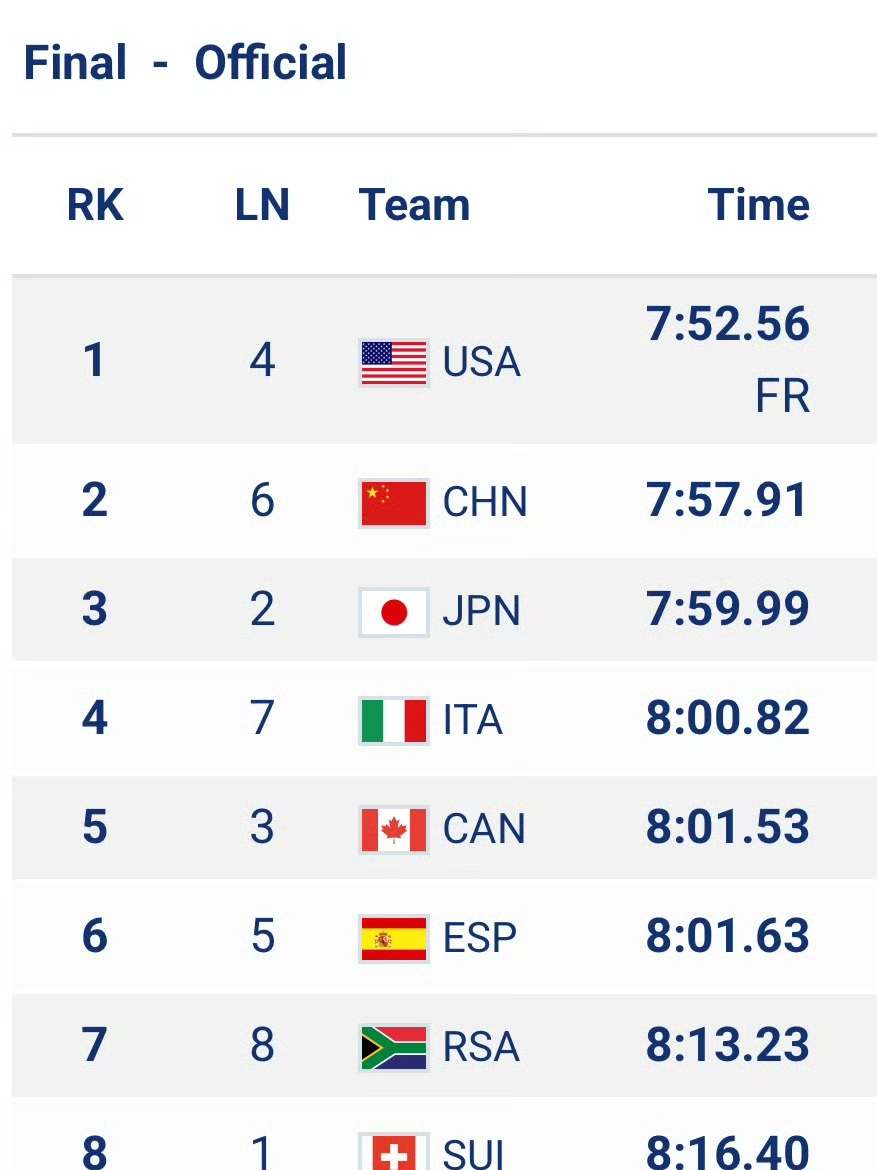
Task: Click the USA flag icon
Action: click(x=393, y=363)
